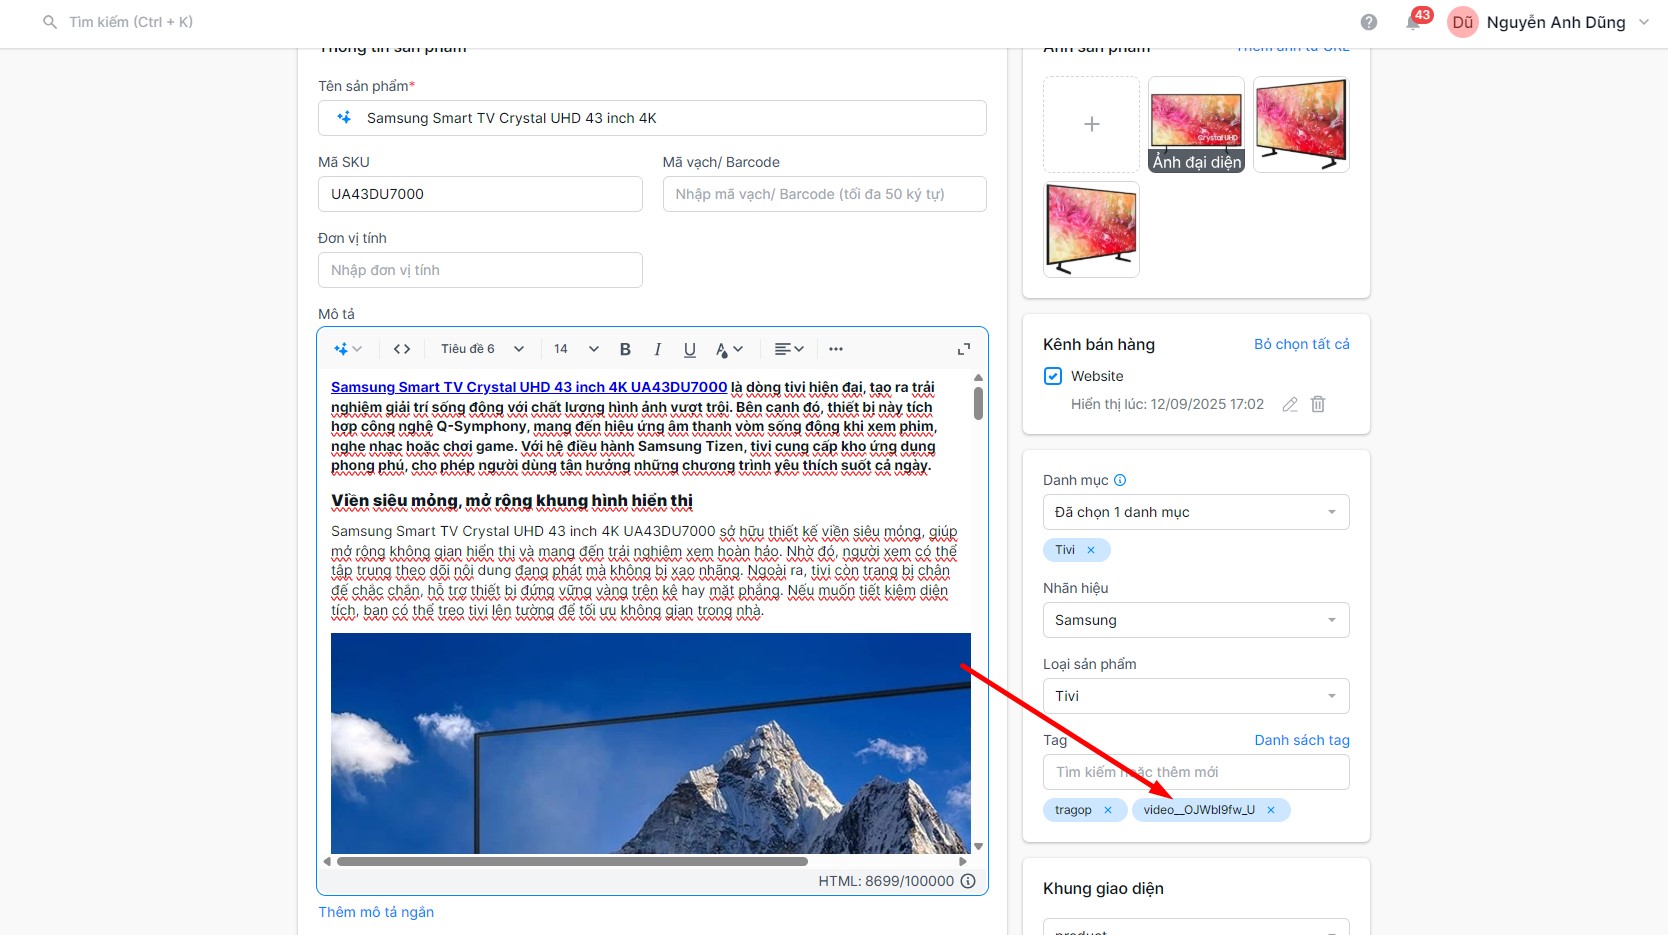Screen dimensions: 1668x935
Task: Select the TV thumbnail below the add-image box
Action: [1092, 230]
